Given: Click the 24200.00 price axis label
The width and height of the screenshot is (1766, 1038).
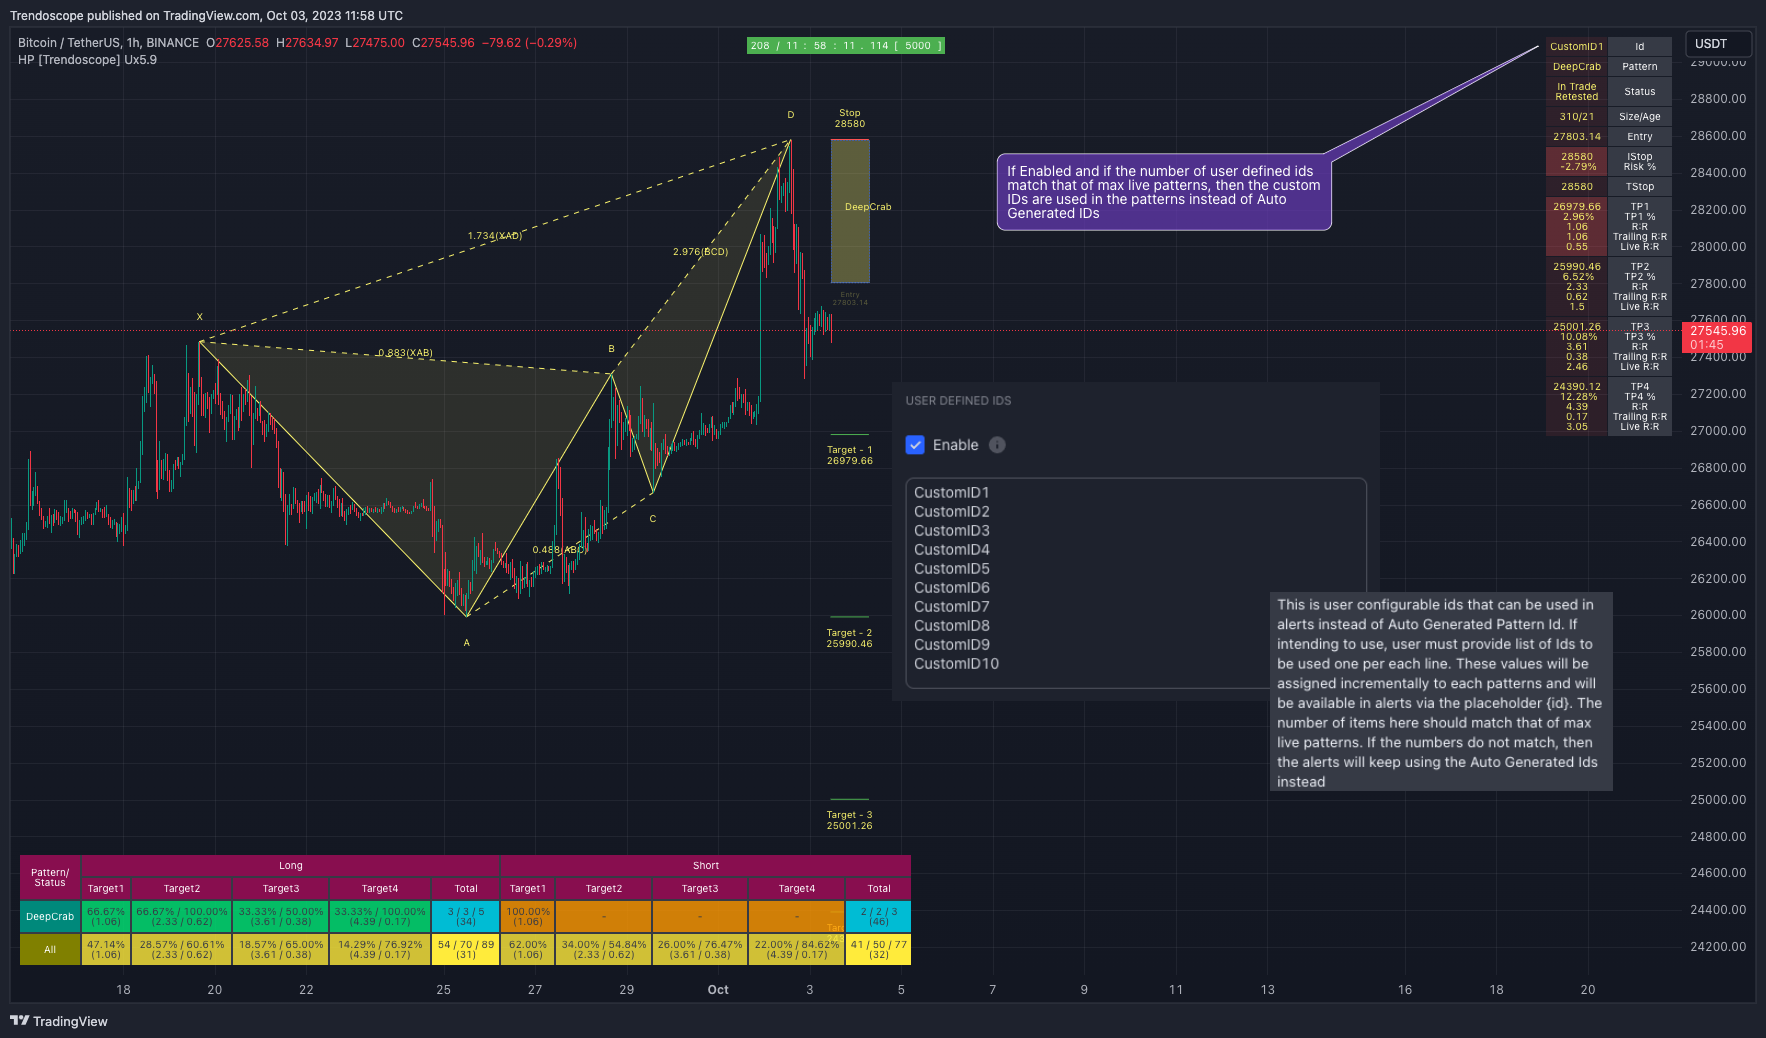Looking at the screenshot, I should (x=1718, y=947).
